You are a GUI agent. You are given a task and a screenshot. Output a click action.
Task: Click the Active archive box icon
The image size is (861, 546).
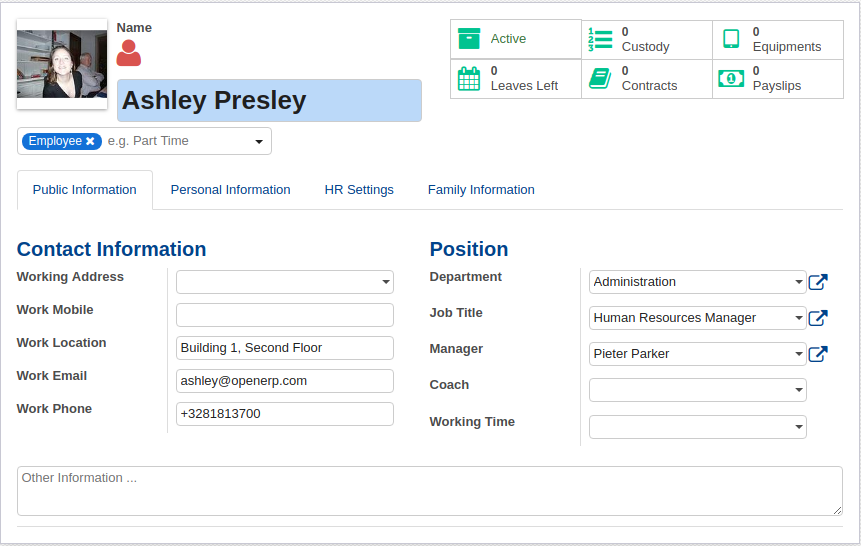469,39
